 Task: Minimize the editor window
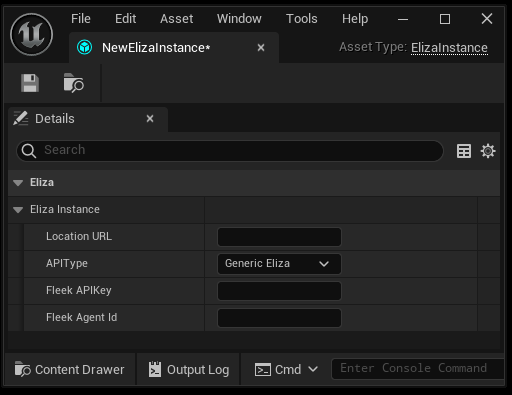pyautogui.click(x=403, y=19)
